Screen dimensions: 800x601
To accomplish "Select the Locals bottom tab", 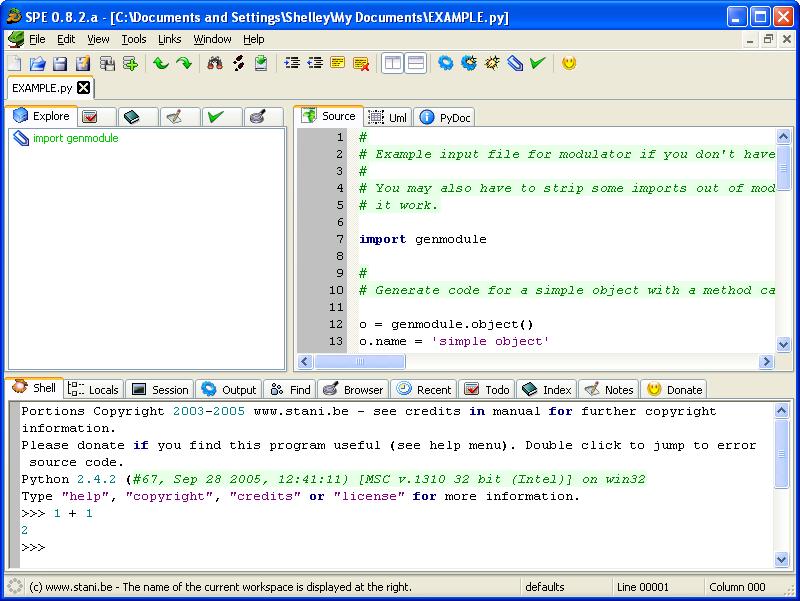I will 94,390.
